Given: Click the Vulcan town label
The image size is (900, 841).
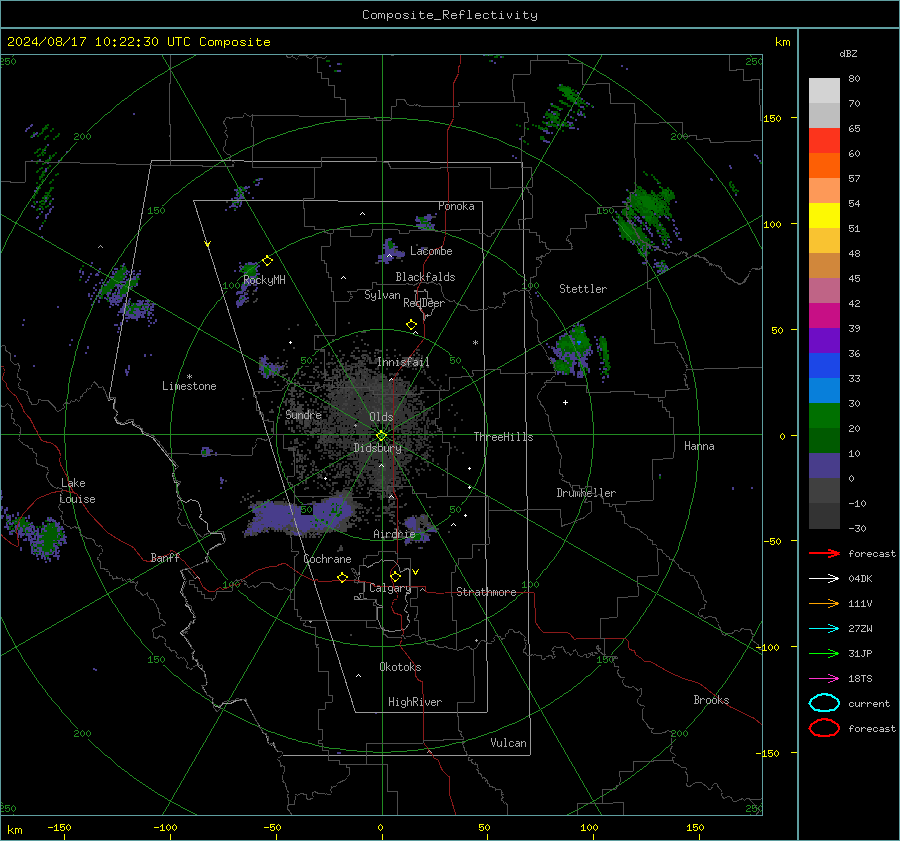Looking at the screenshot, I should tap(508, 743).
